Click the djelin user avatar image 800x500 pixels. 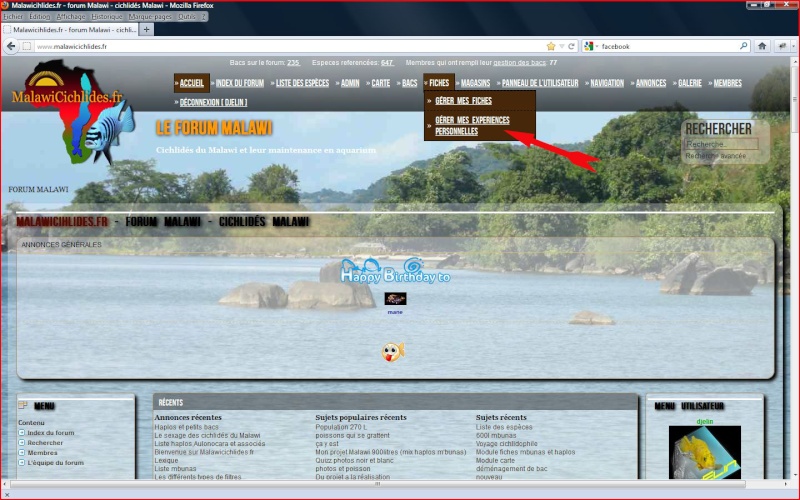pos(705,453)
